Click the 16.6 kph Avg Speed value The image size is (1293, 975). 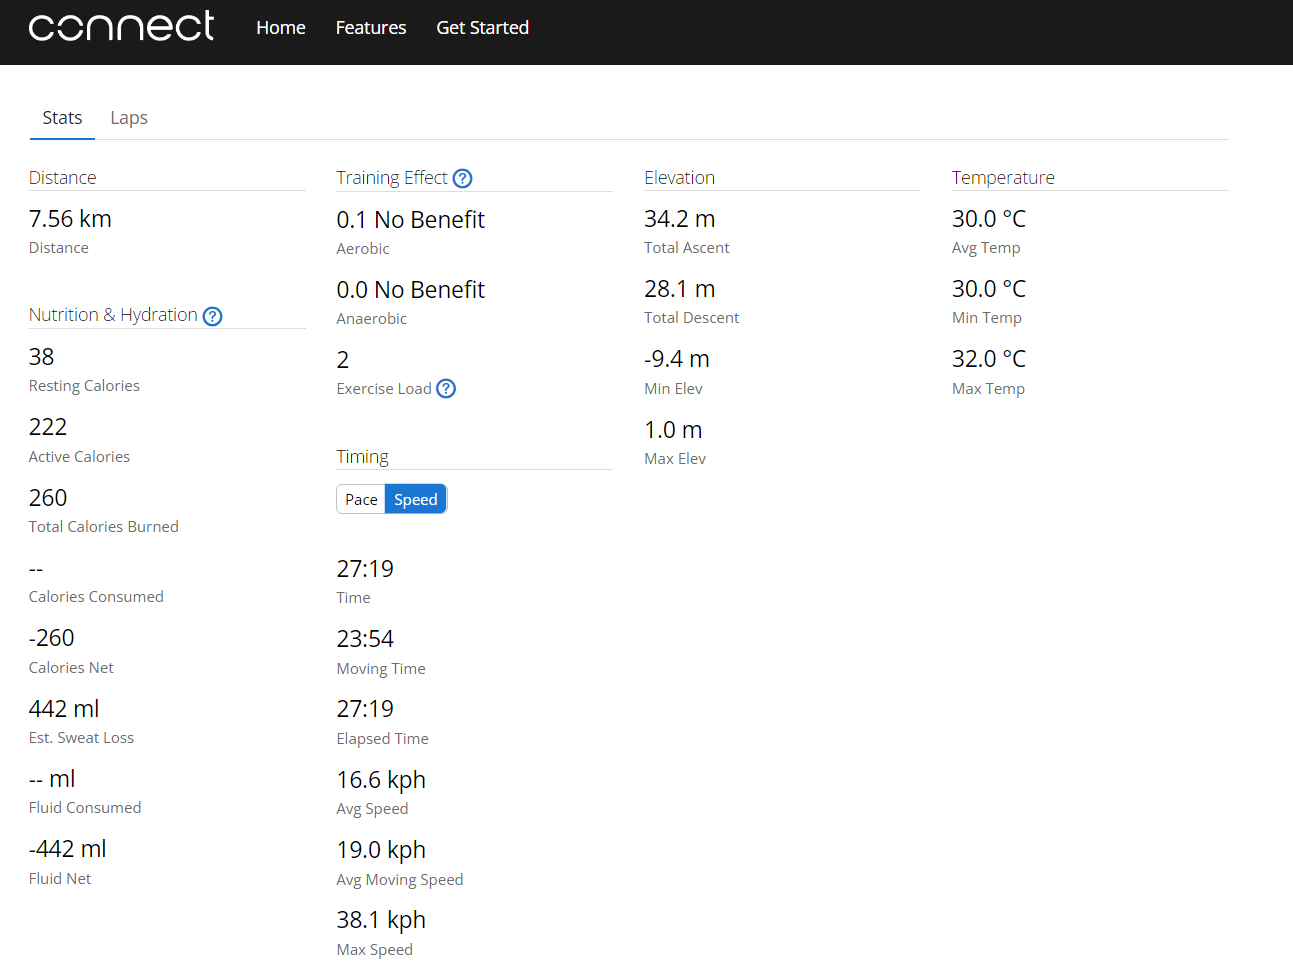click(x=381, y=780)
